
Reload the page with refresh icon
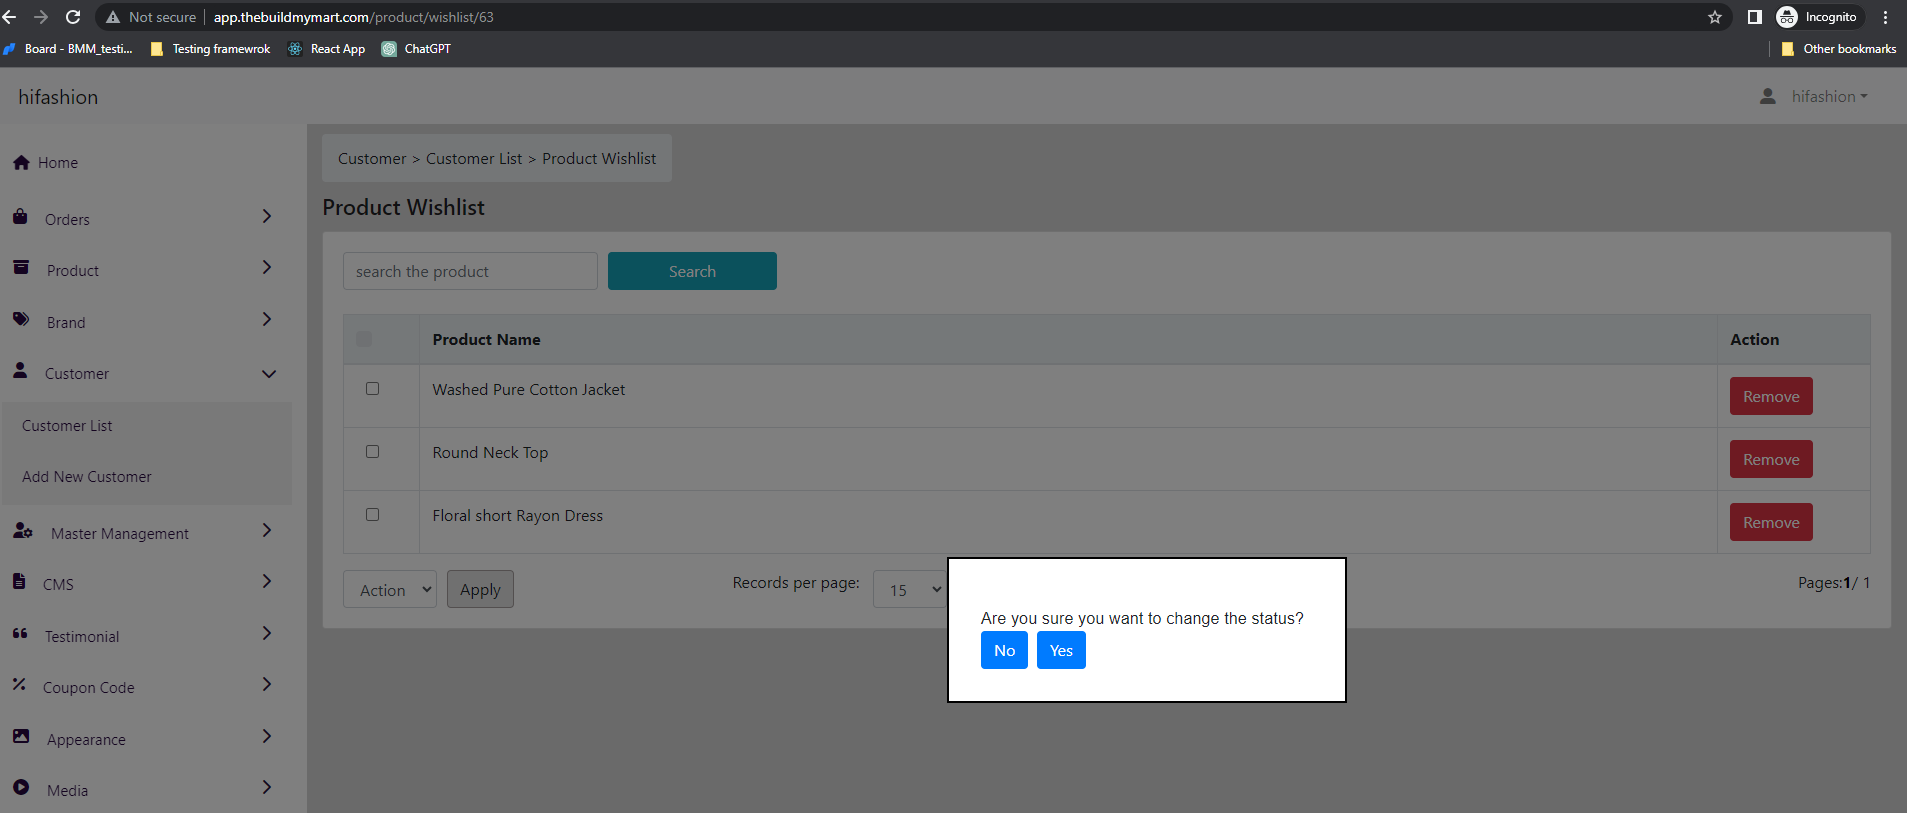click(73, 17)
